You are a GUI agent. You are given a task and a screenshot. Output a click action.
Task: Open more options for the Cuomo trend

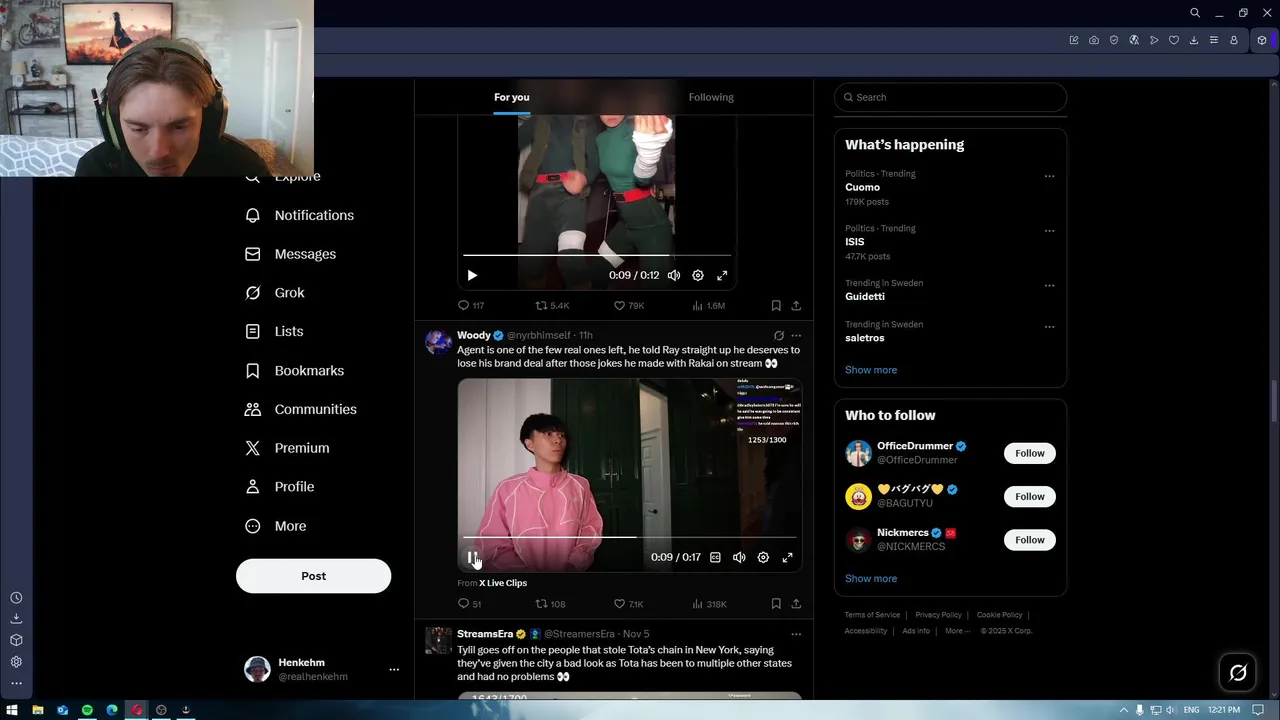tap(1049, 176)
